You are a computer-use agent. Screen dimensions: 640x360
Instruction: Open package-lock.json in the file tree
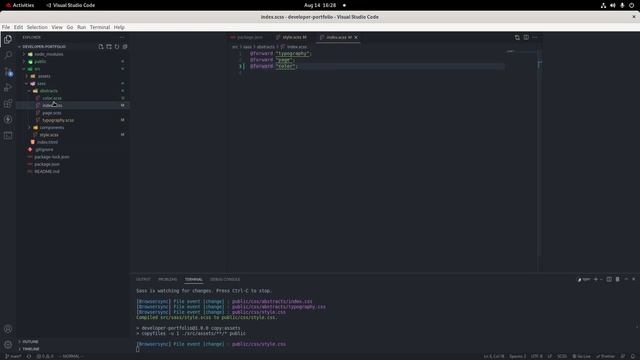point(51,157)
